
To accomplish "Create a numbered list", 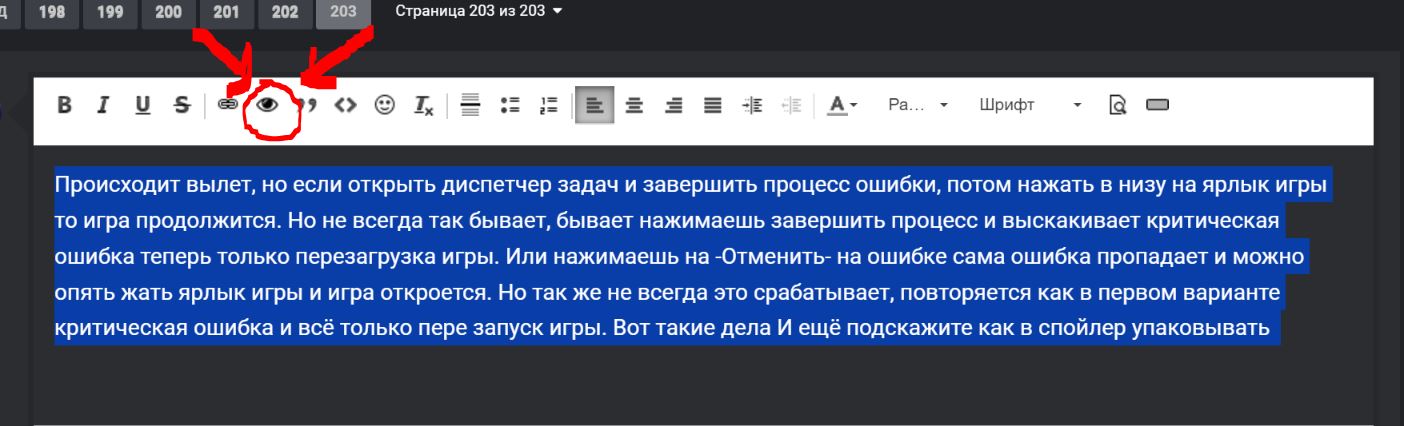I will (x=547, y=104).
